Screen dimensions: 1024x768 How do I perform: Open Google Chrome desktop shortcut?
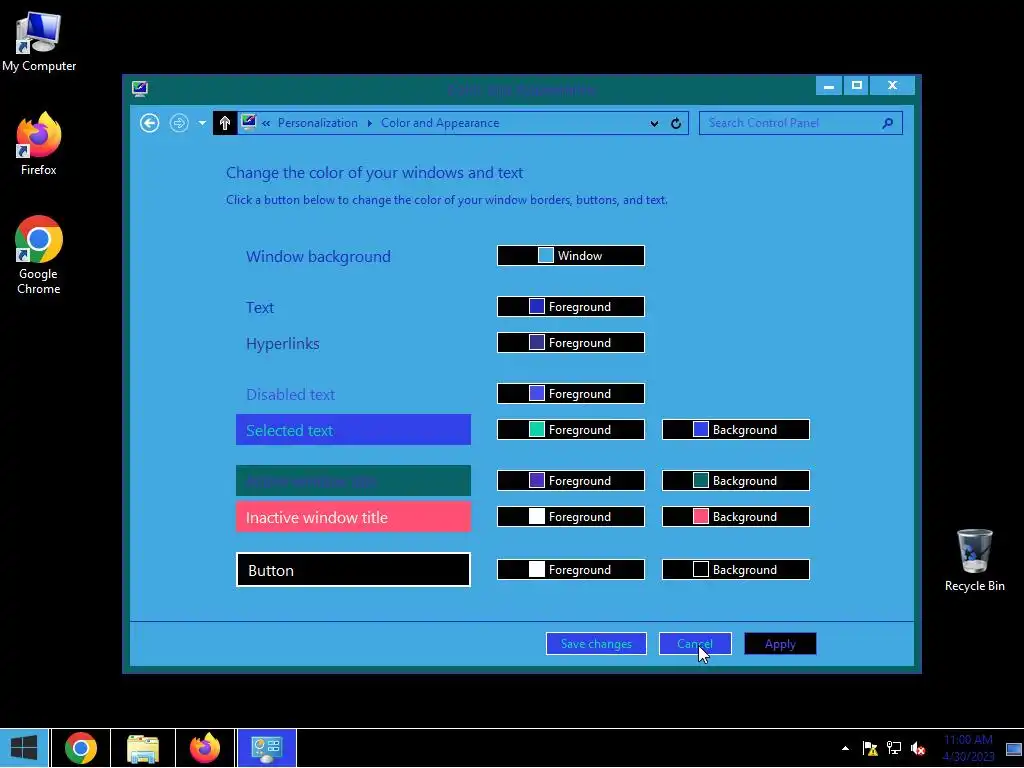[x=39, y=255]
